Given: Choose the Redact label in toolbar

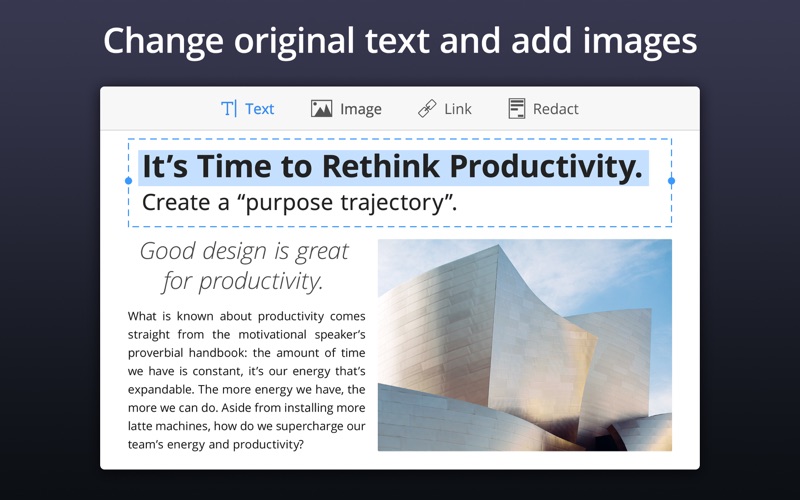Looking at the screenshot, I should [x=556, y=109].
